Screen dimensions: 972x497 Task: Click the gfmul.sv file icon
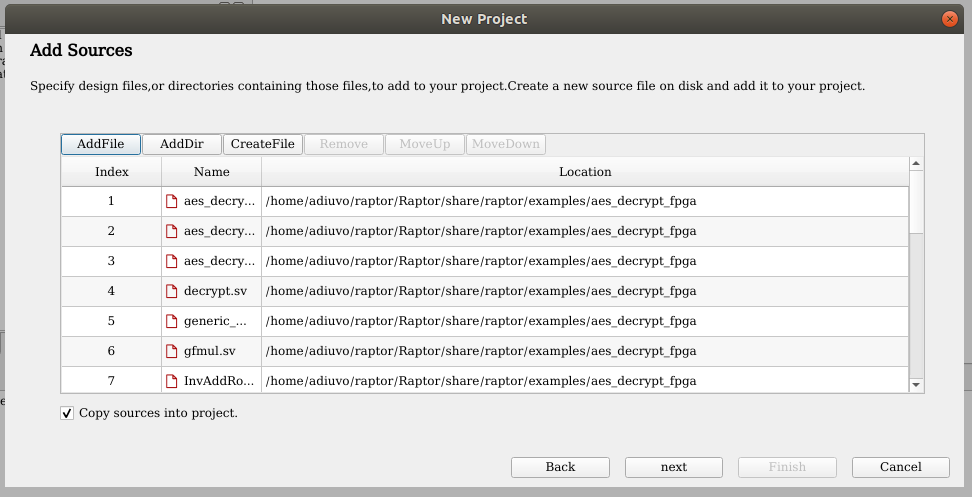[172, 351]
